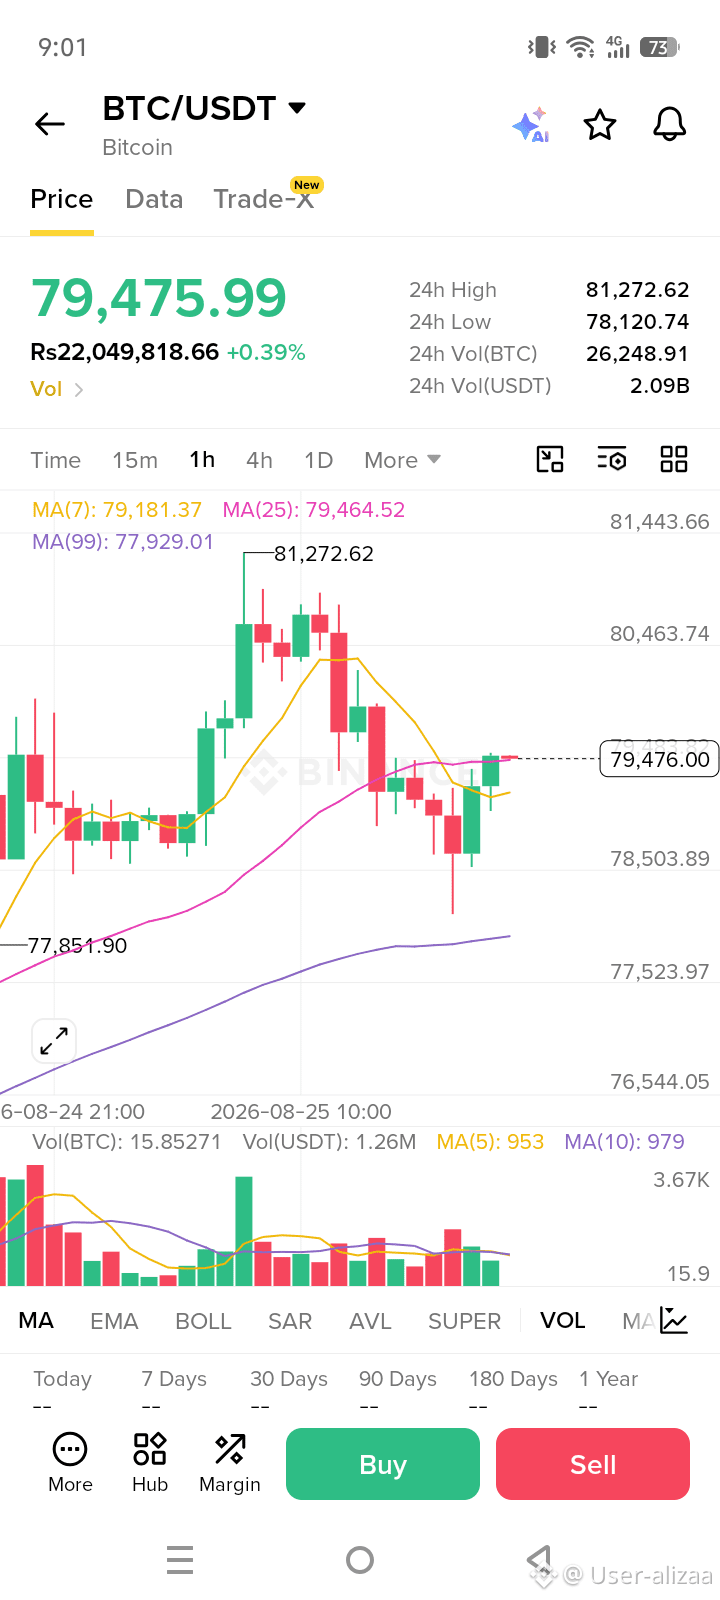This screenshot has width=720, height=1600.
Task: Toggle the MA indicator
Action: pyautogui.click(x=36, y=1321)
